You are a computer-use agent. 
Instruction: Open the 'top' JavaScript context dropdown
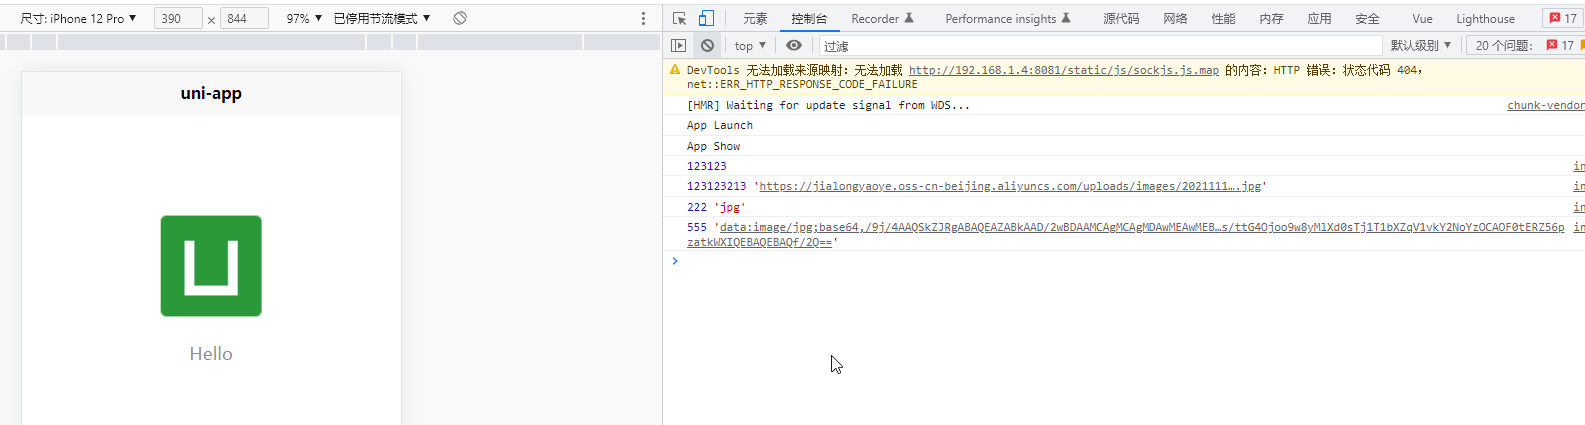point(750,45)
